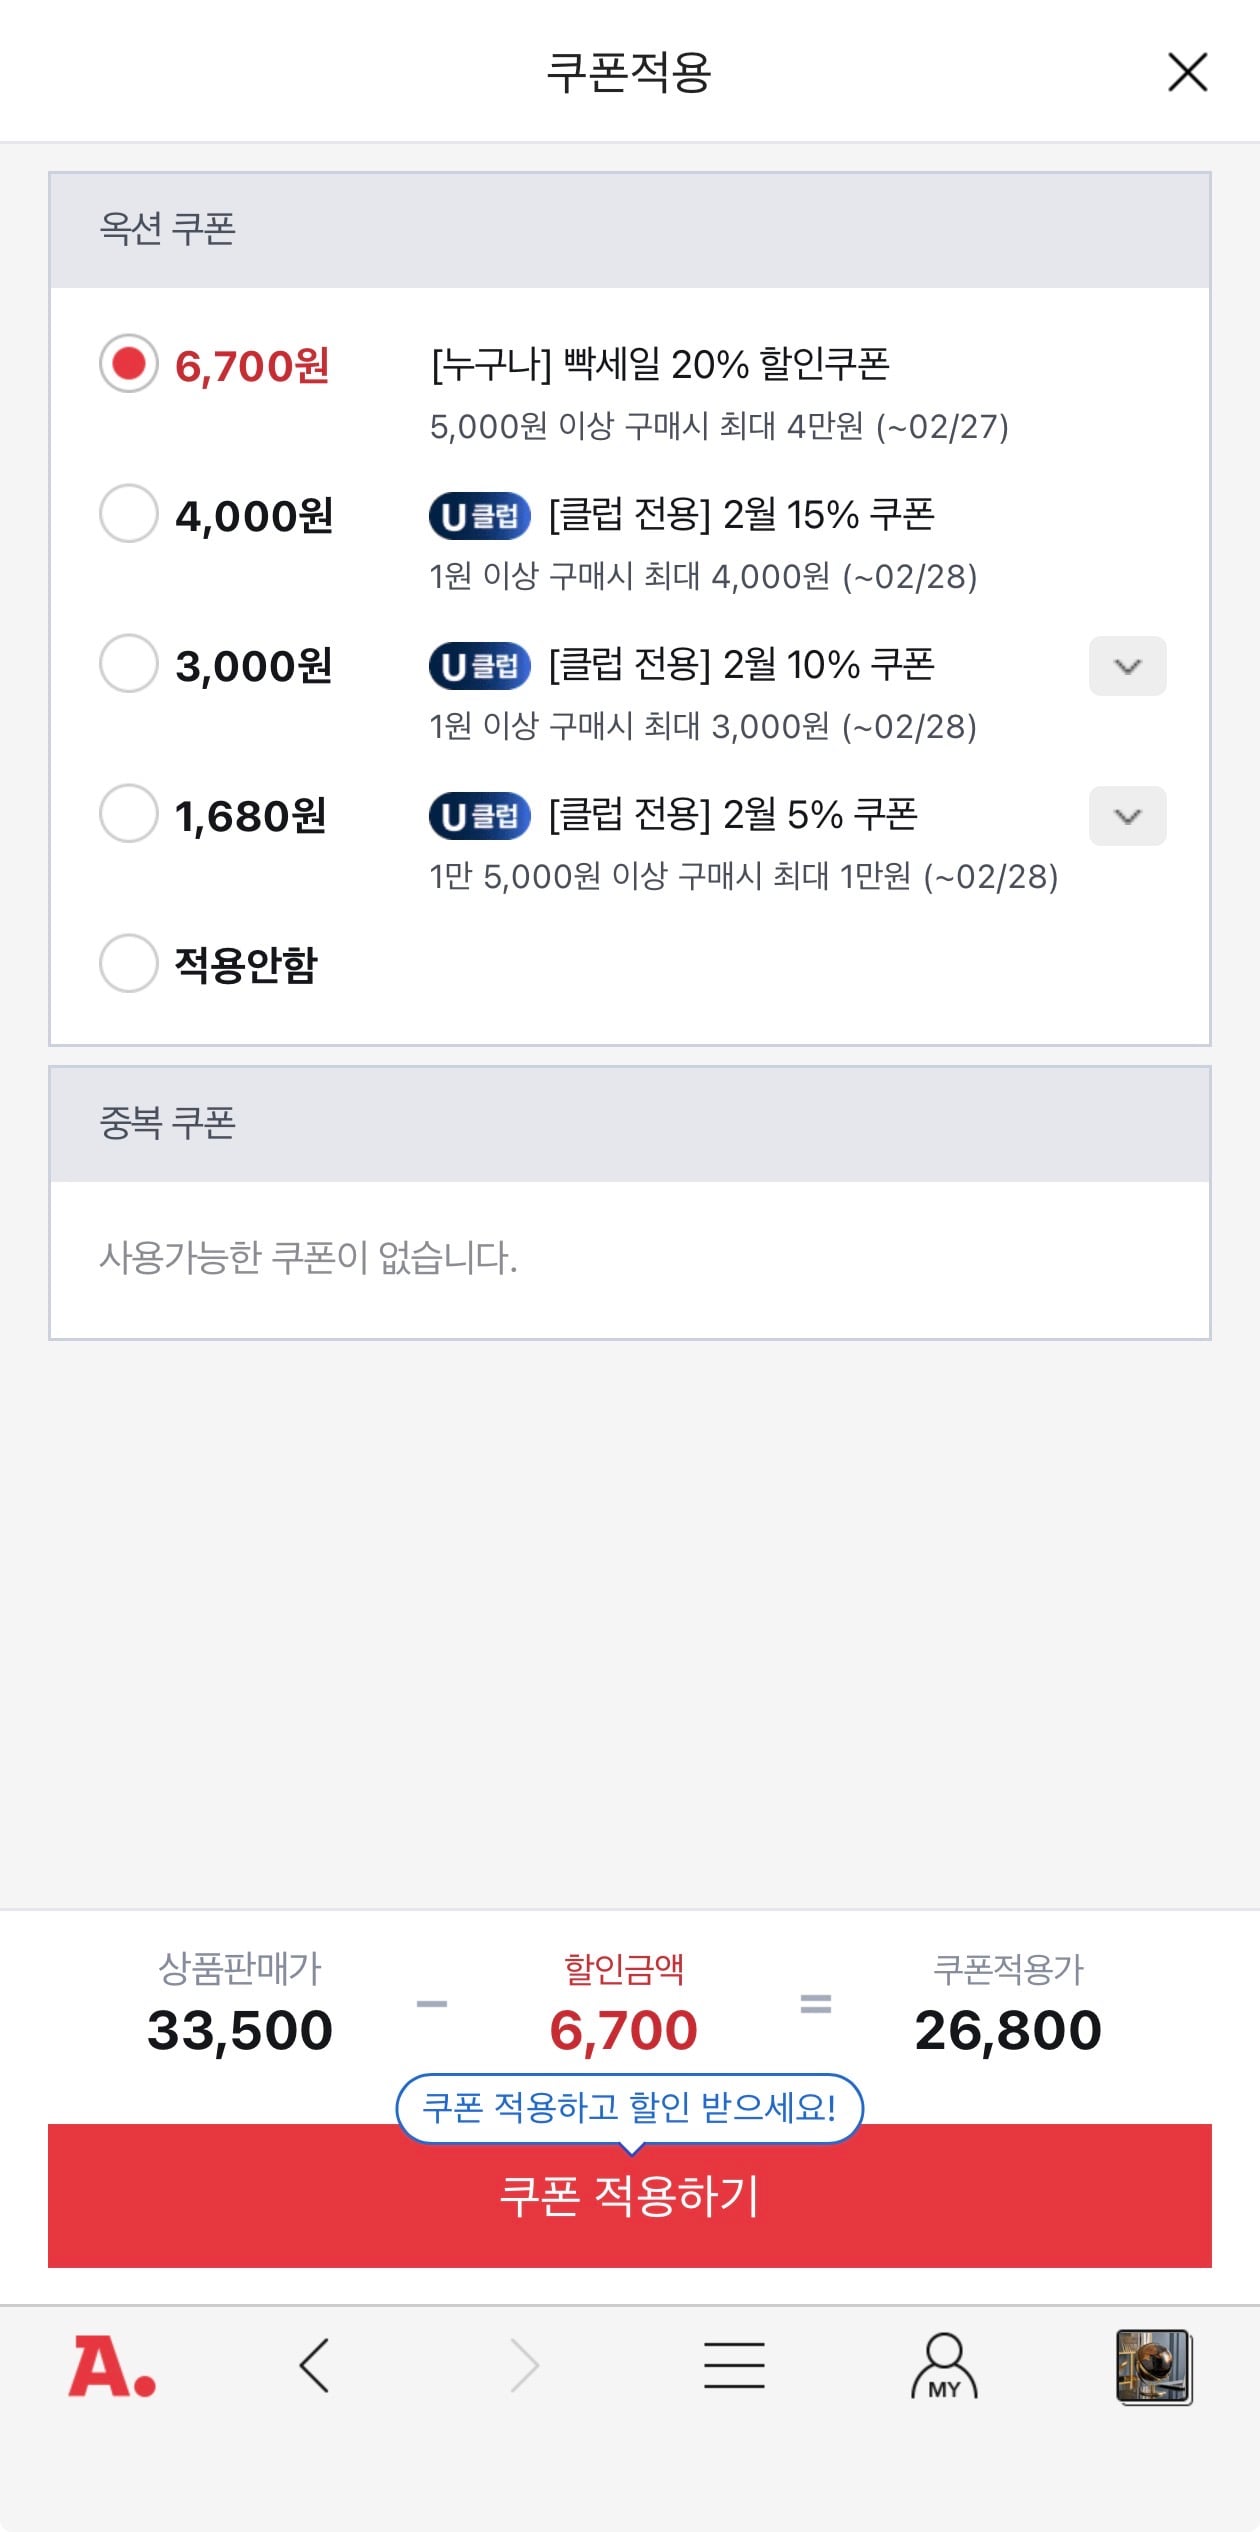Screen dimensions: 1260x2532
Task: Tap the U클럽 badge on 10% coupon
Action: [479, 666]
